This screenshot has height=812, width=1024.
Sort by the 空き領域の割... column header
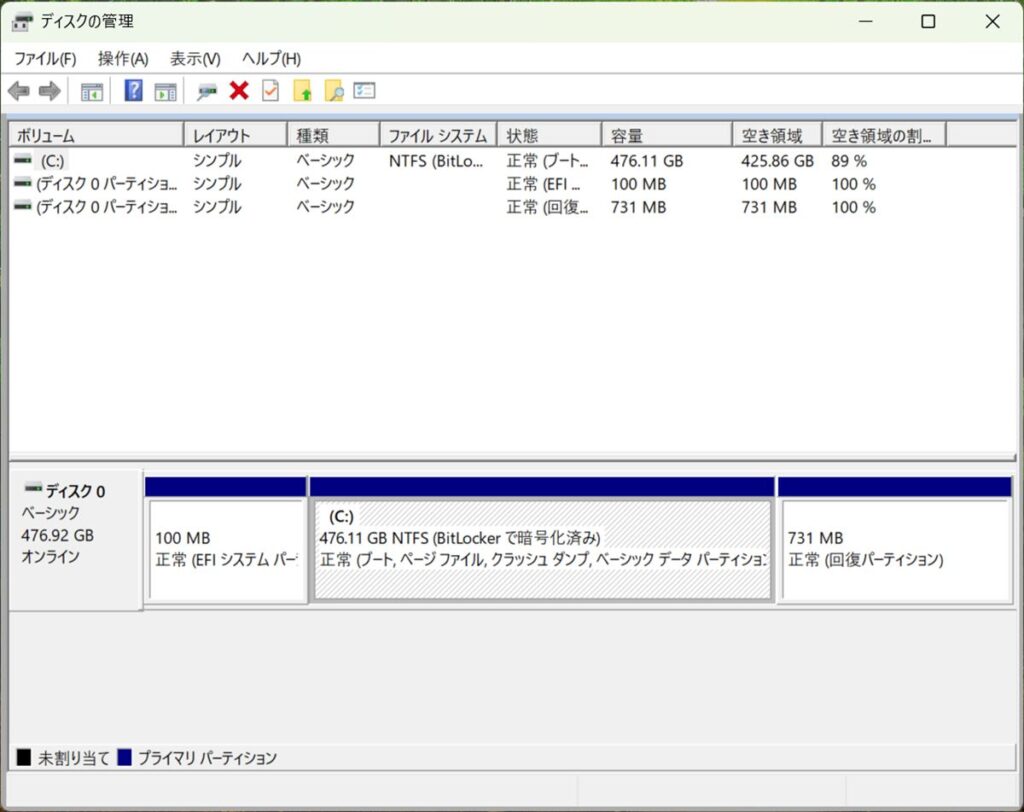(x=885, y=135)
